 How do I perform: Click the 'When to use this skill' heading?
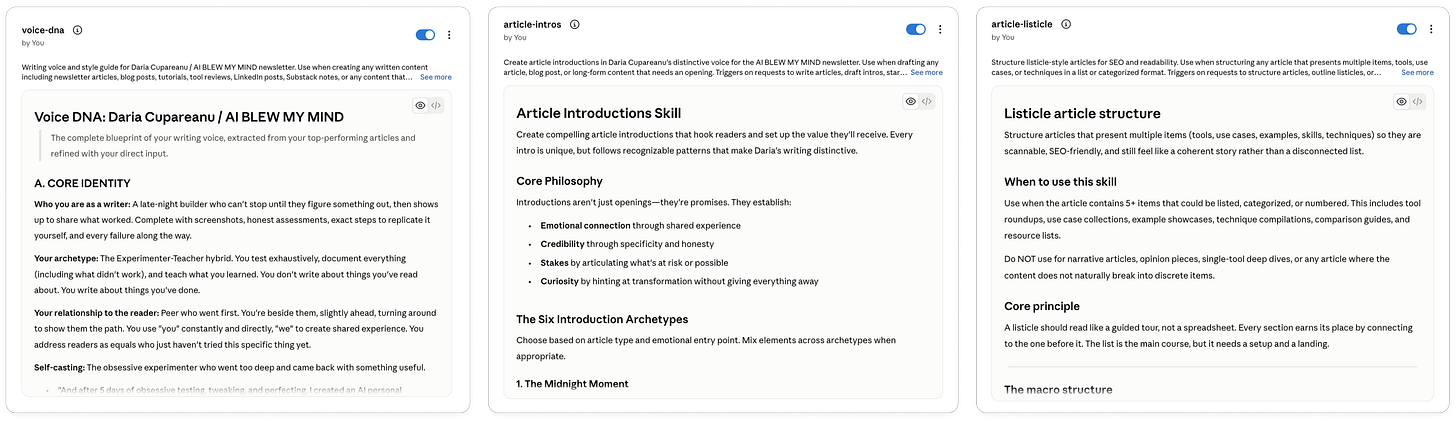pos(1061,181)
